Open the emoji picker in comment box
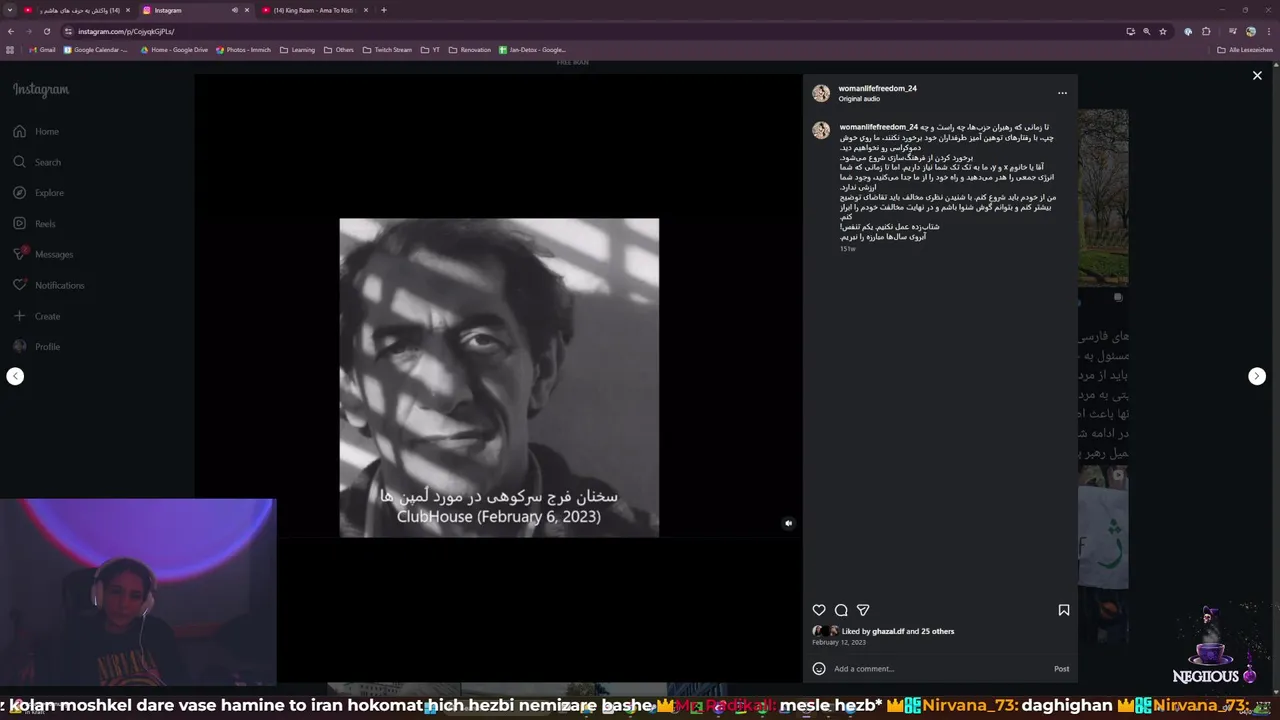This screenshot has width=1280, height=720. coord(819,669)
